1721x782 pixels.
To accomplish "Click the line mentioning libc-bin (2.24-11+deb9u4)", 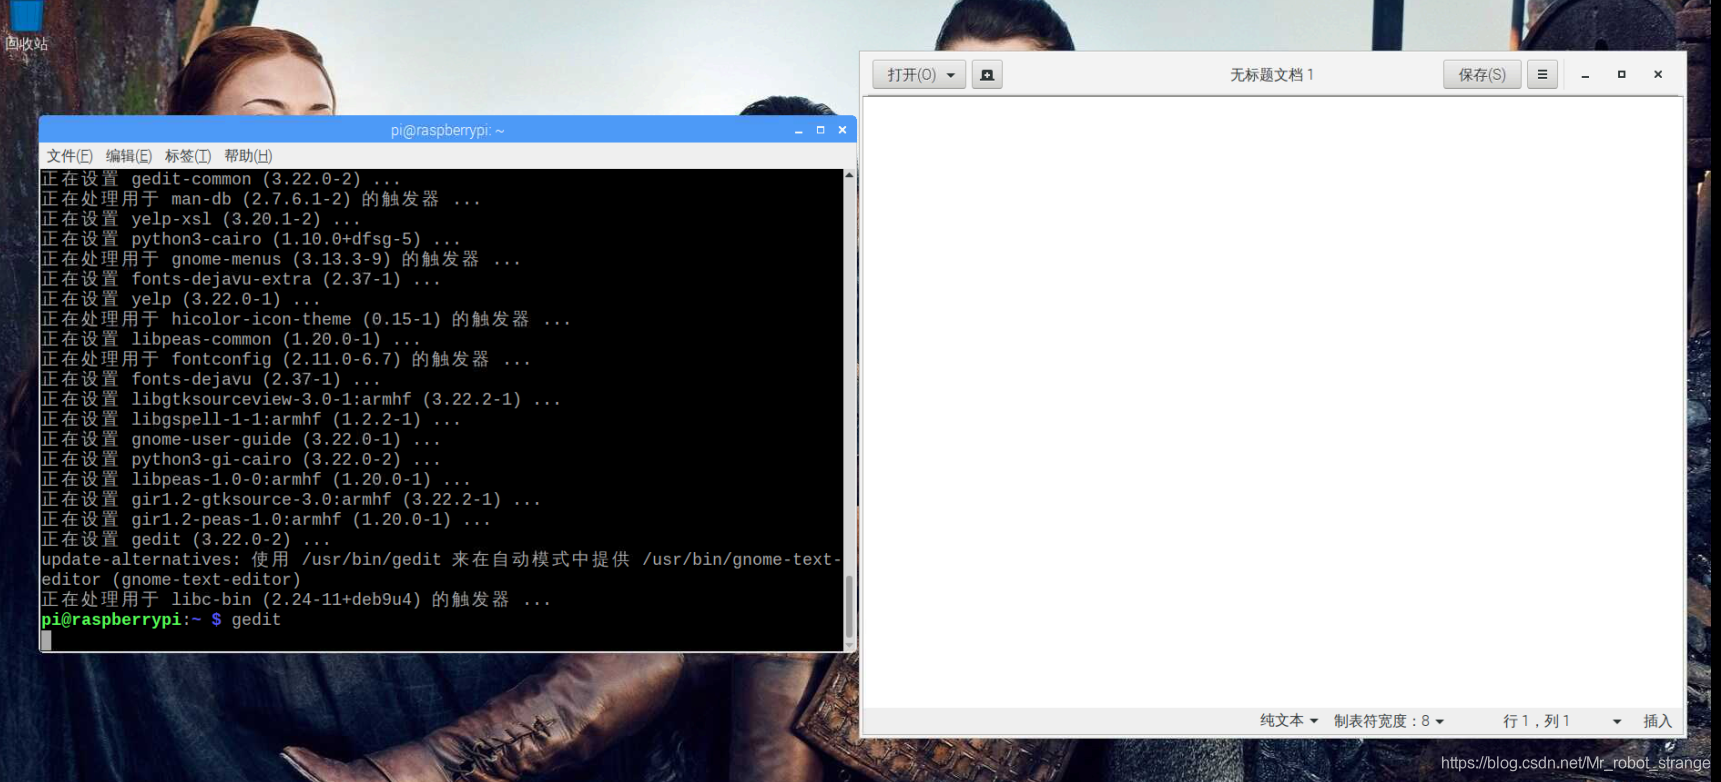I will click(x=296, y=600).
